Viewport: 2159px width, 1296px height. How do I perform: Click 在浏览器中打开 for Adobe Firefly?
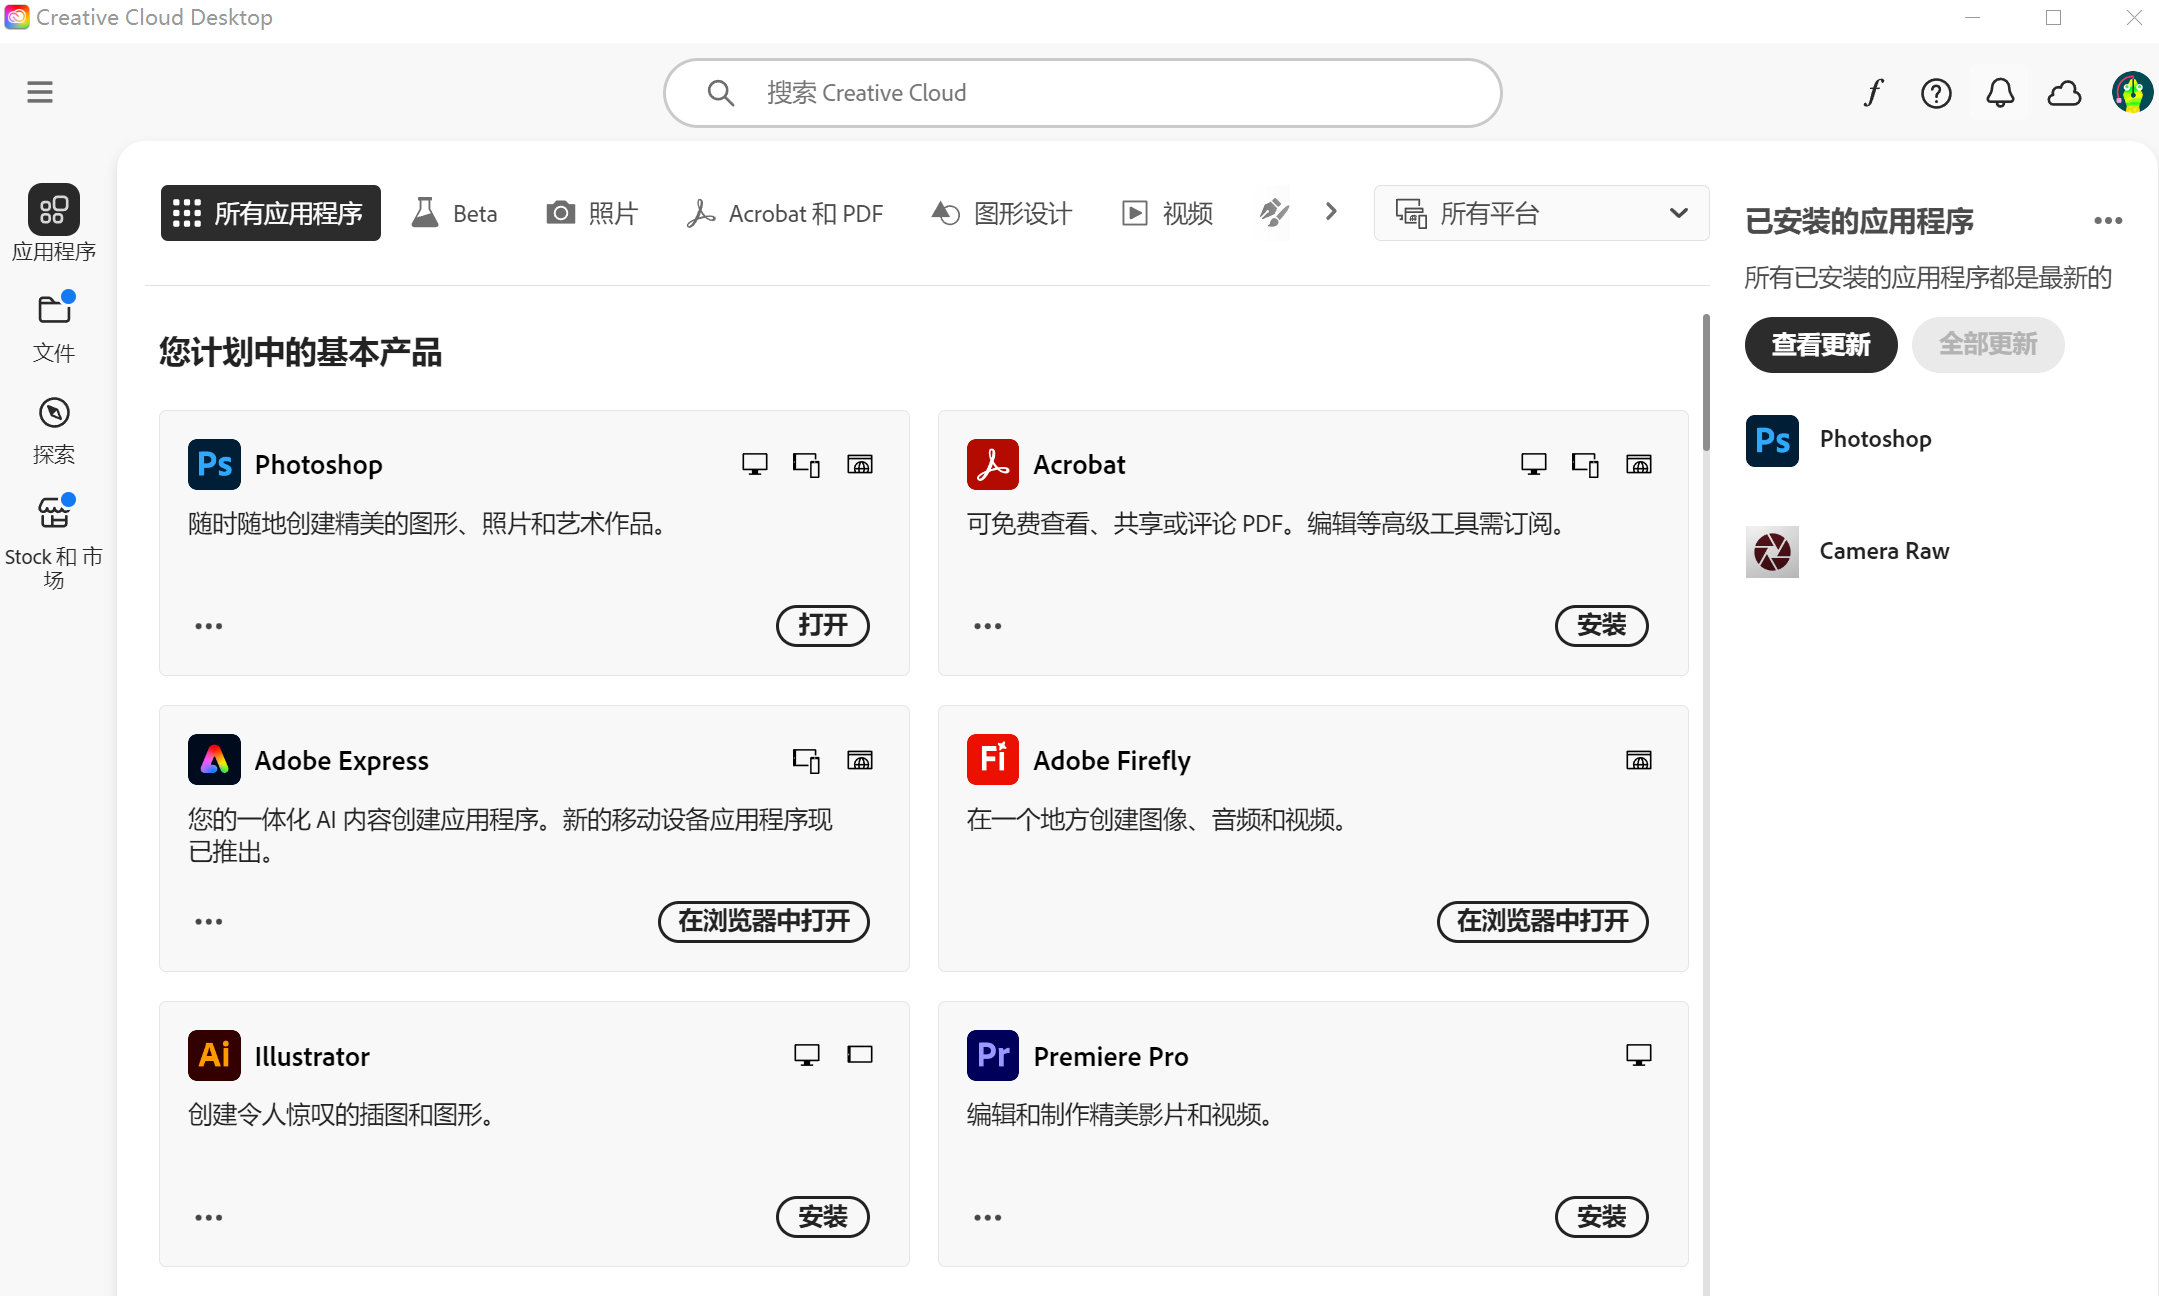click(x=1543, y=921)
